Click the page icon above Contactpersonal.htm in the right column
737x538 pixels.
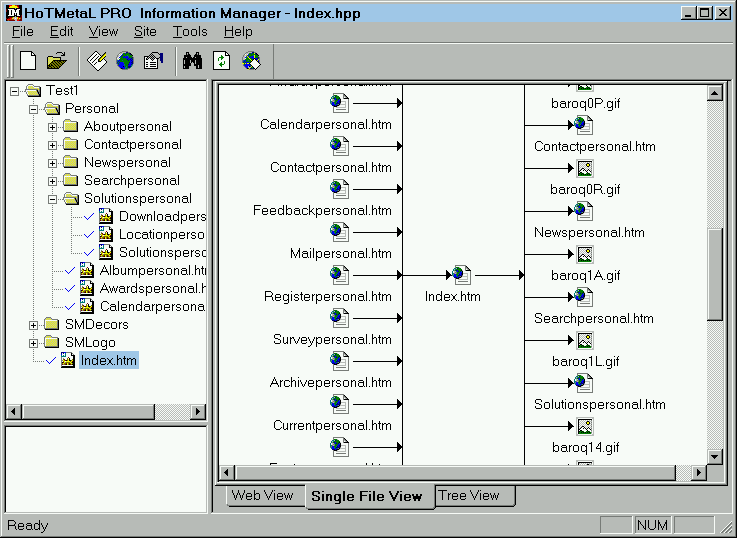583,125
